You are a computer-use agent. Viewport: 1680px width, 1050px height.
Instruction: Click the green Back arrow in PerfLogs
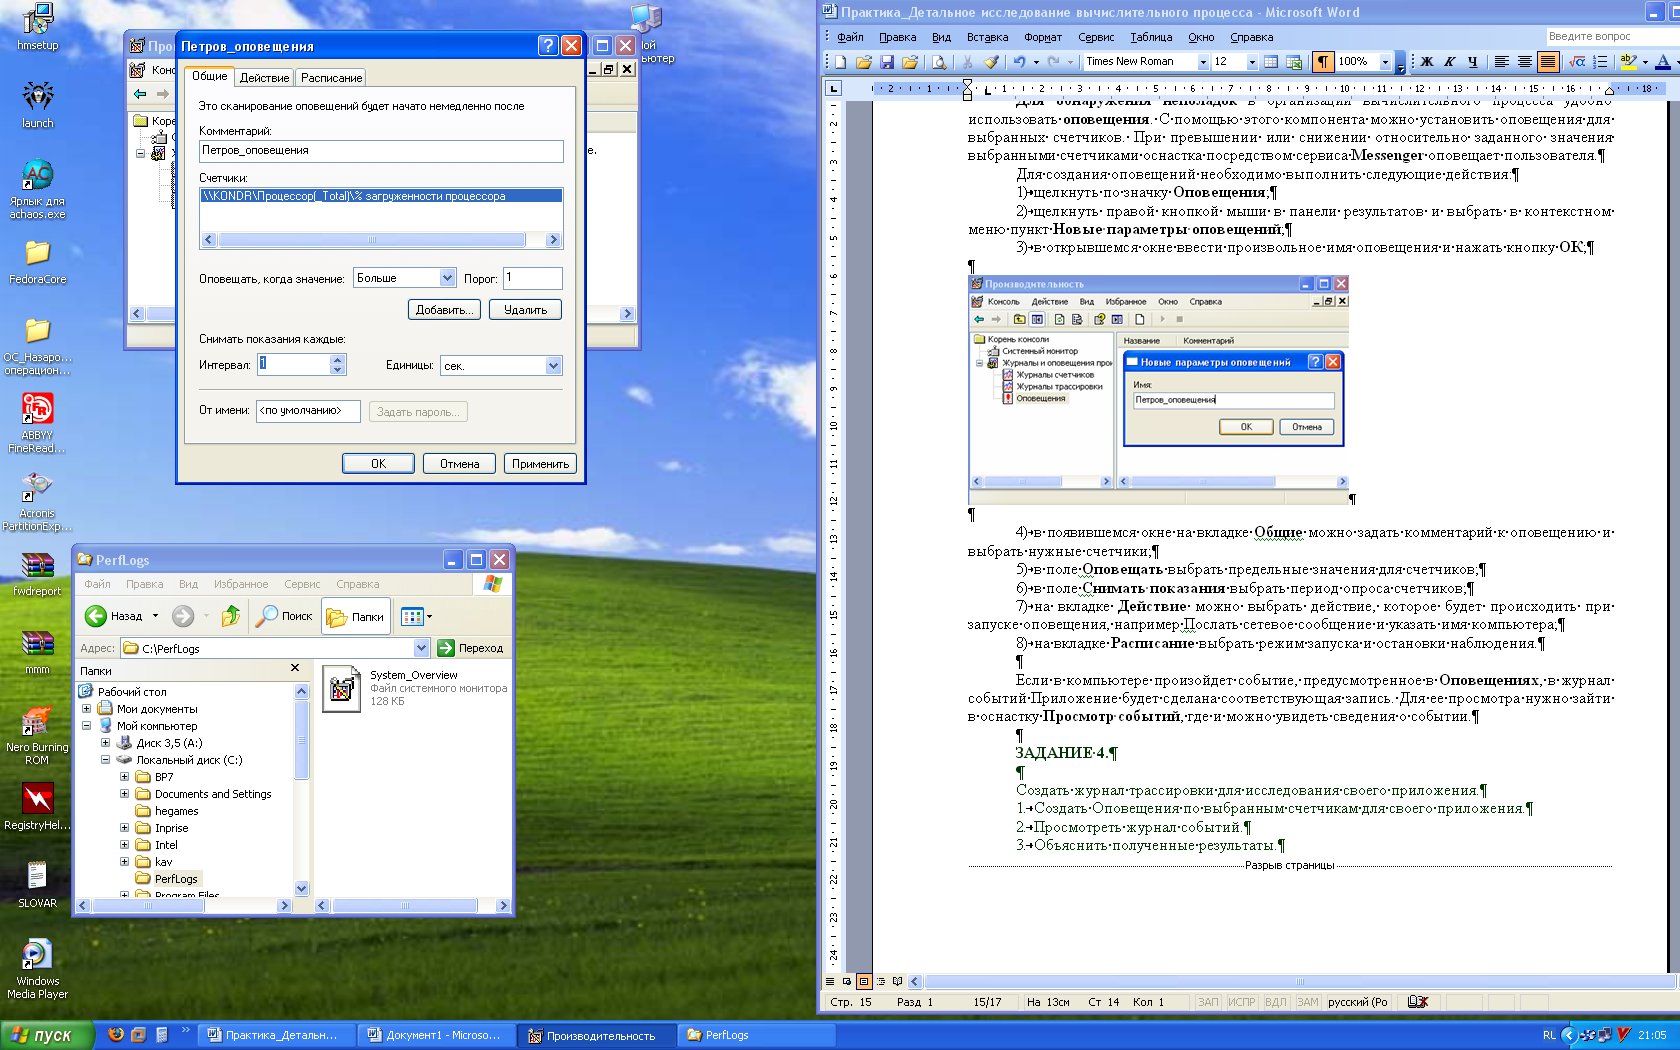coord(96,616)
